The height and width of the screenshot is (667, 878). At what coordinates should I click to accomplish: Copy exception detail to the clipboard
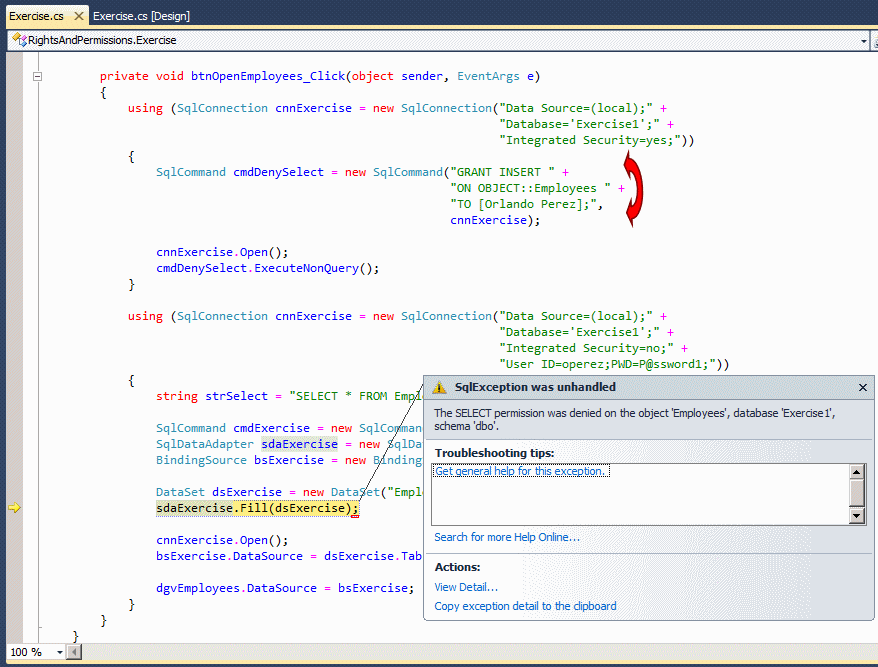[x=525, y=606]
